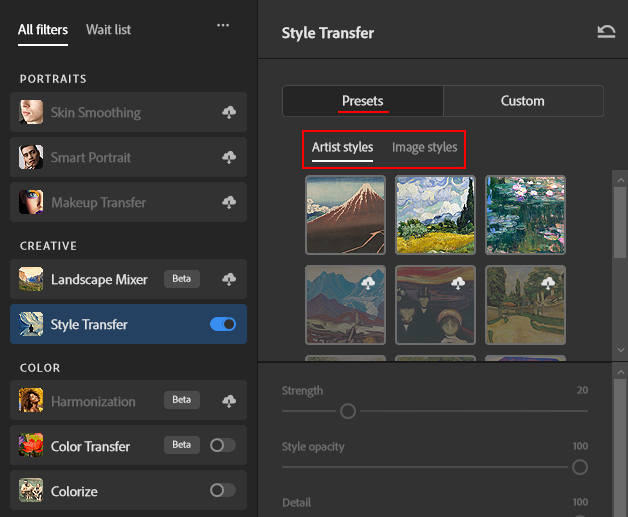Switch to the Wait list tab
Viewport: 628px width, 517px height.
point(108,30)
